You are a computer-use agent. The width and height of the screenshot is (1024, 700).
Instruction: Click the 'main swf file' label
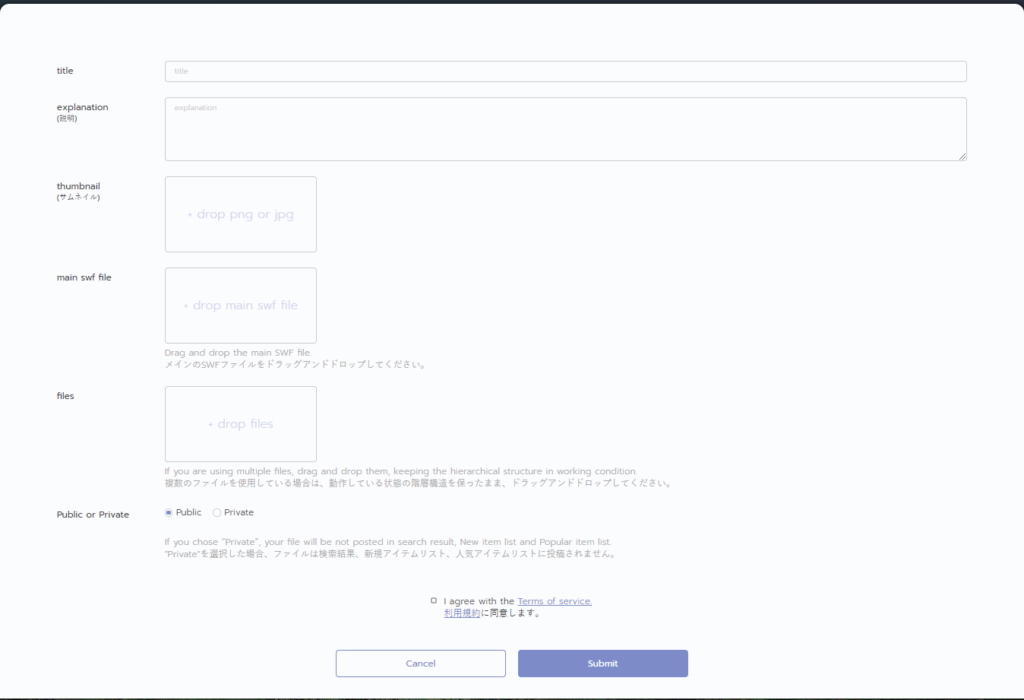point(84,277)
